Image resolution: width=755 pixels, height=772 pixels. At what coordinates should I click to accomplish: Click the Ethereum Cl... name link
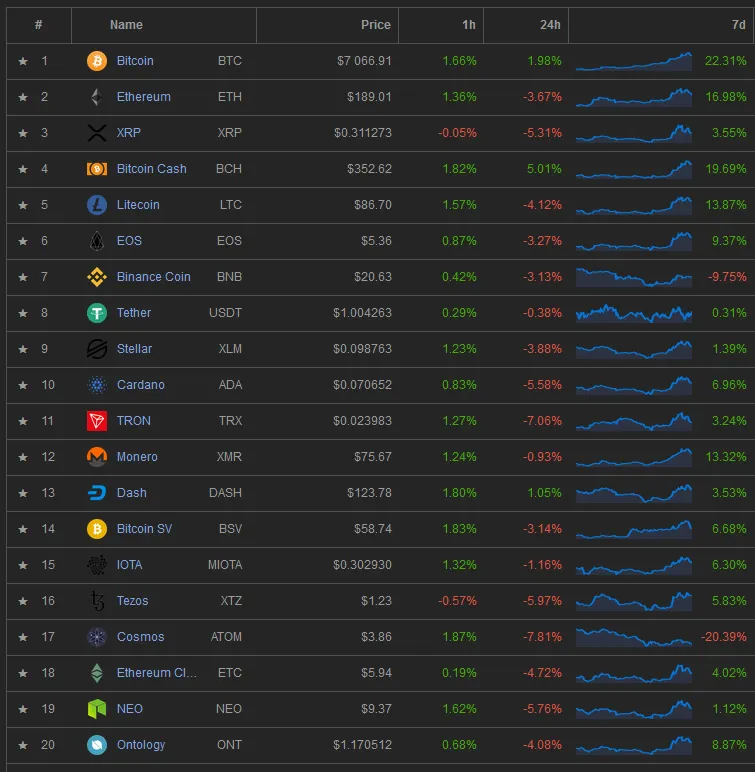point(157,673)
